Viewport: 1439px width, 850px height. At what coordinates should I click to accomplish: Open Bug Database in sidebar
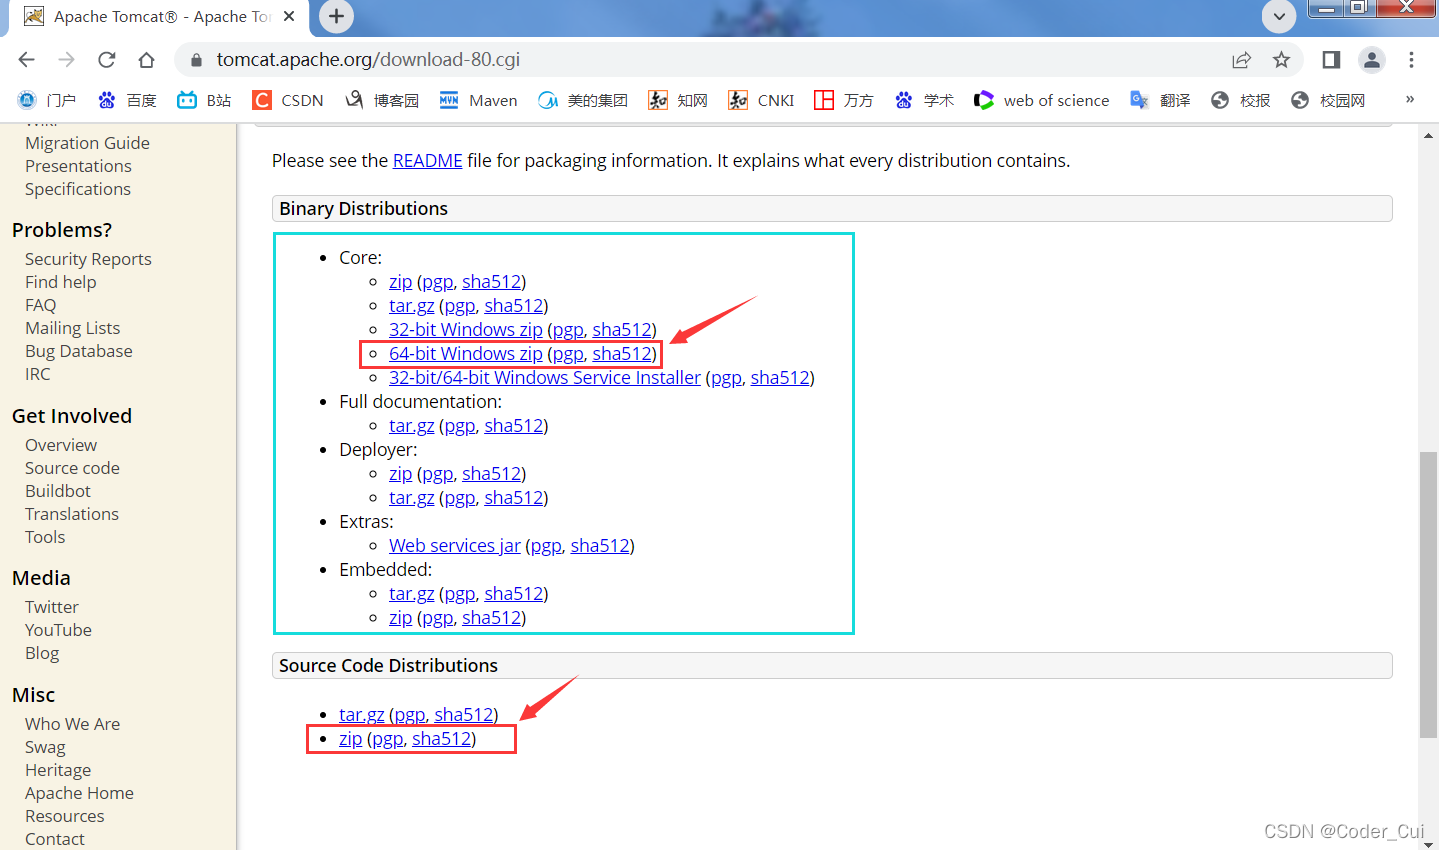tap(78, 351)
